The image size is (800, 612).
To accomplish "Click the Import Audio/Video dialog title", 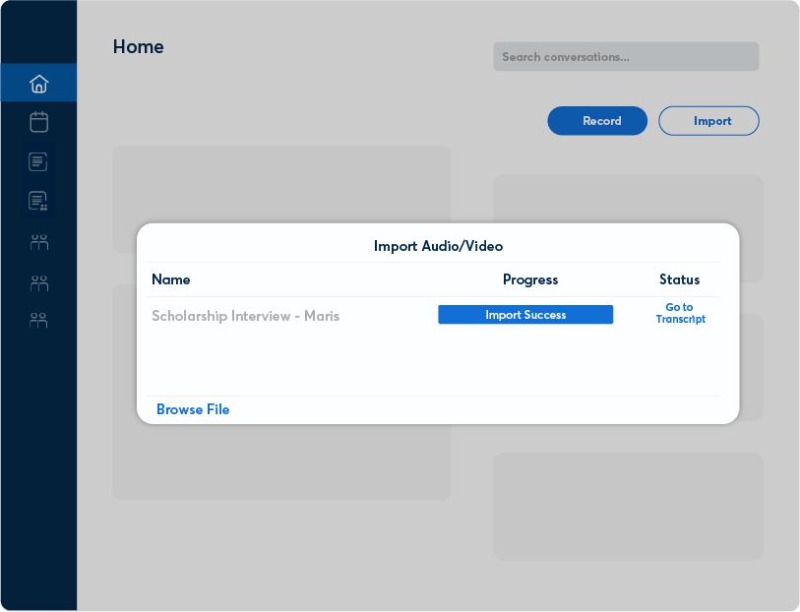I will 438,246.
